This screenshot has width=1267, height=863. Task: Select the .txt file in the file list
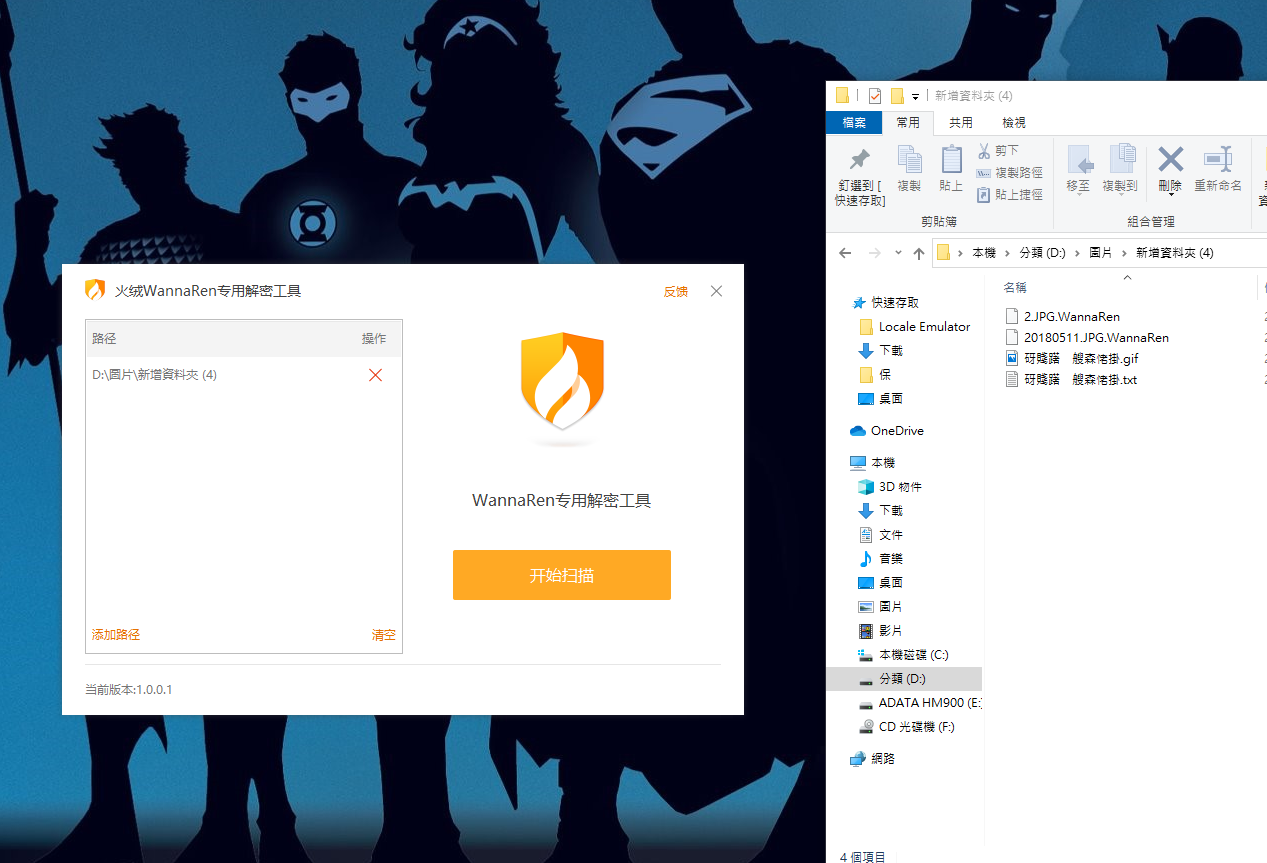tap(1080, 380)
